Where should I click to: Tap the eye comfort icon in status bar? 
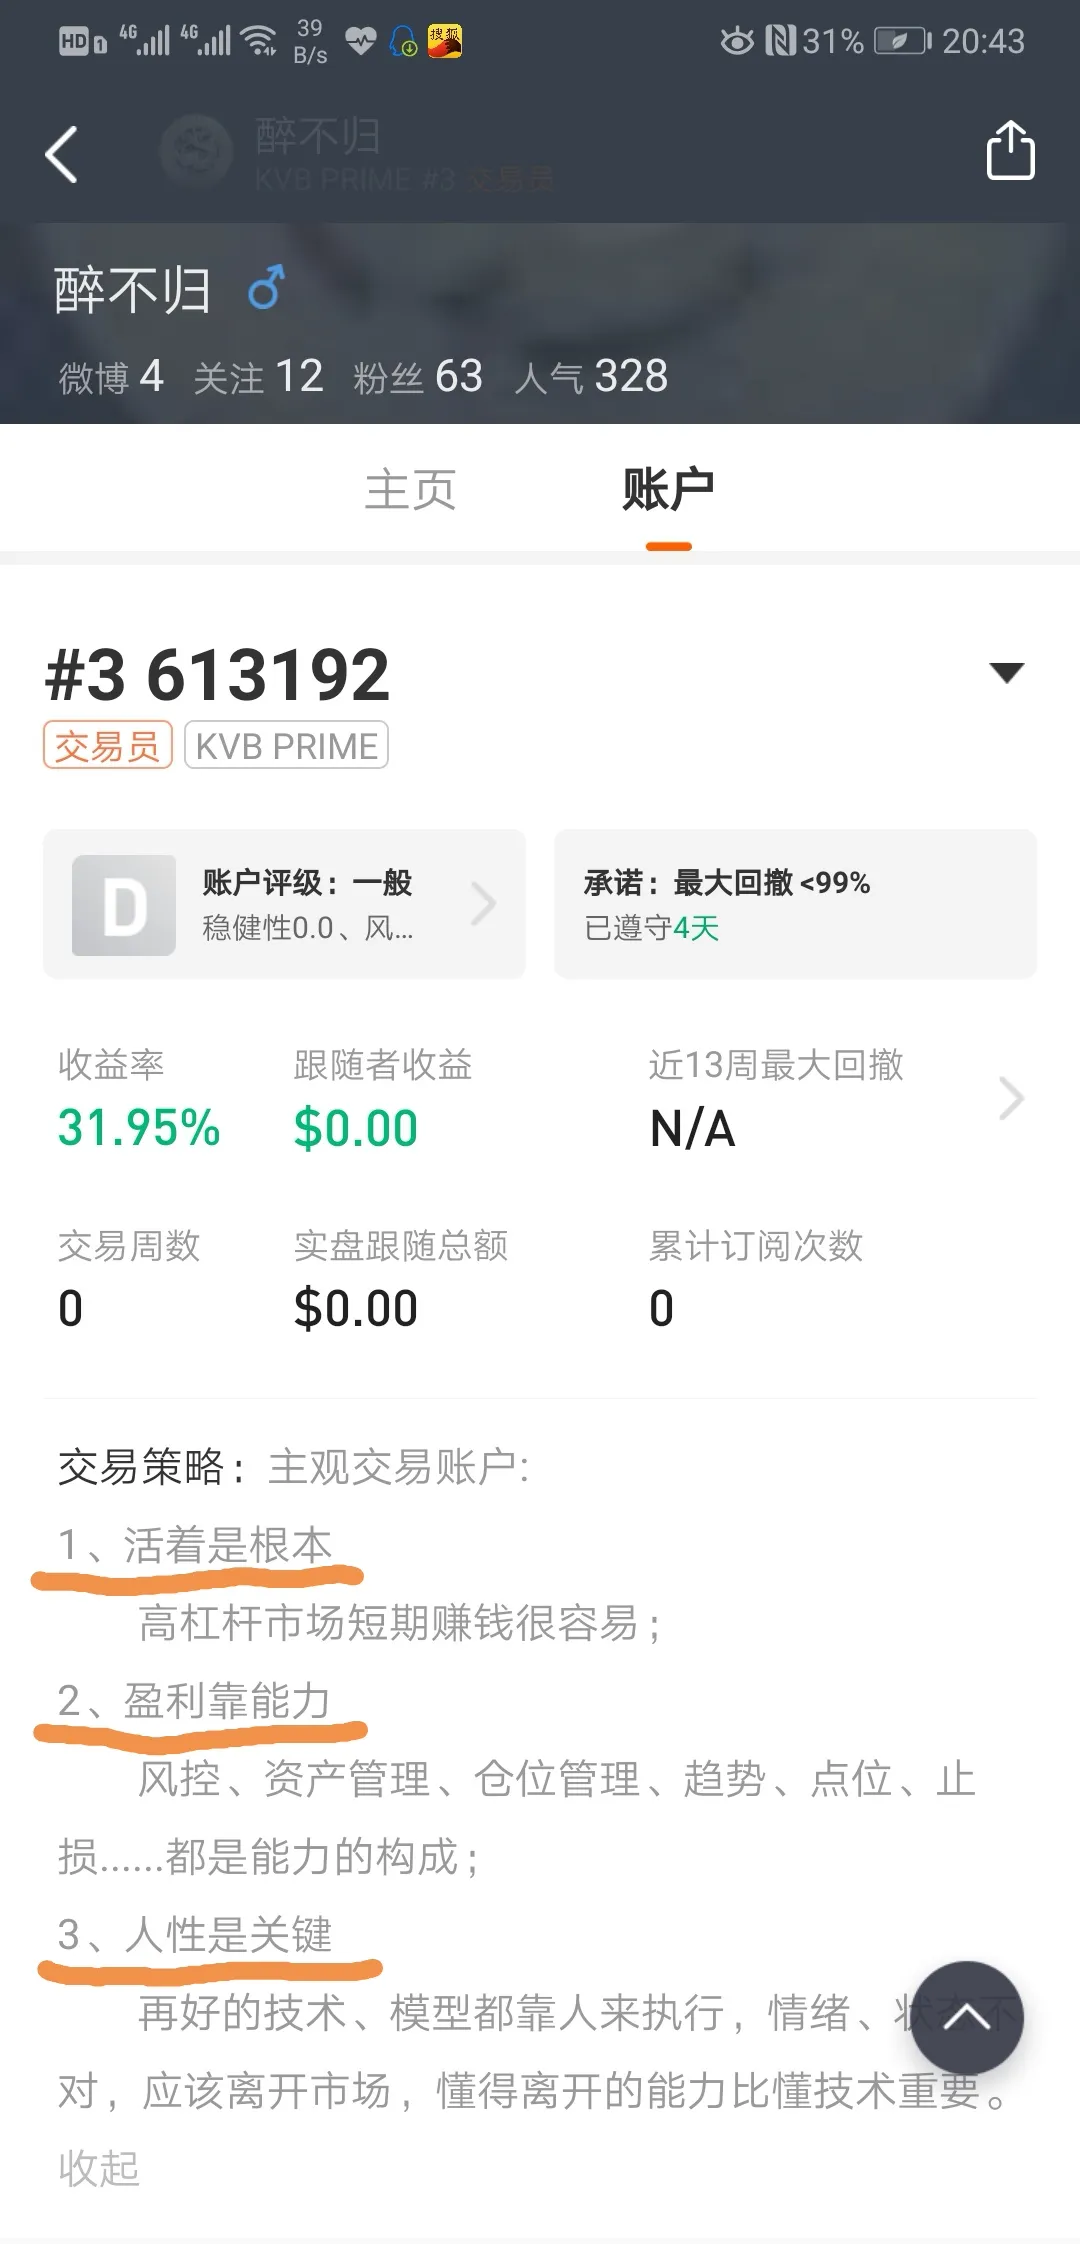738,41
